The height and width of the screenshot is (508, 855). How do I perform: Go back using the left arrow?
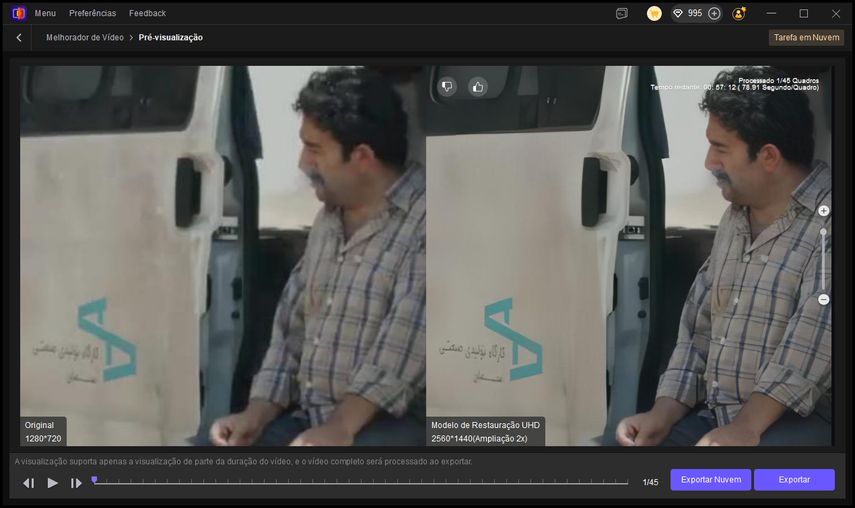click(x=19, y=37)
